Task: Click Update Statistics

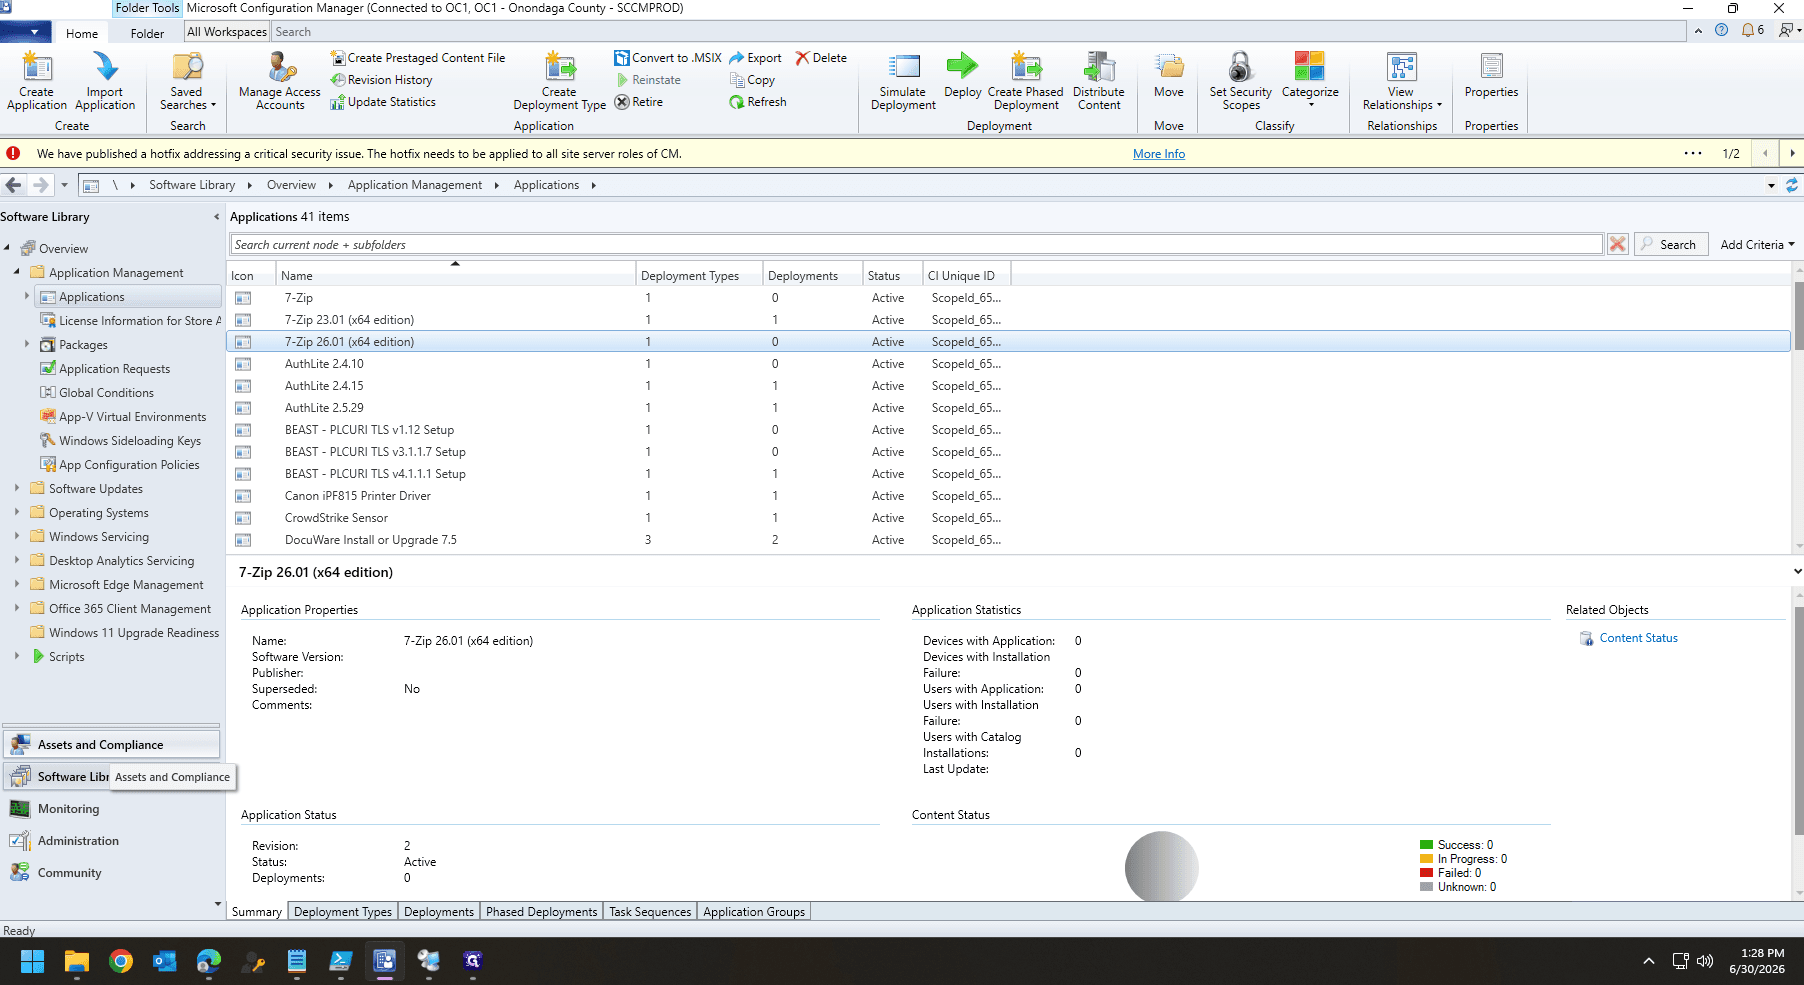Action: click(383, 102)
